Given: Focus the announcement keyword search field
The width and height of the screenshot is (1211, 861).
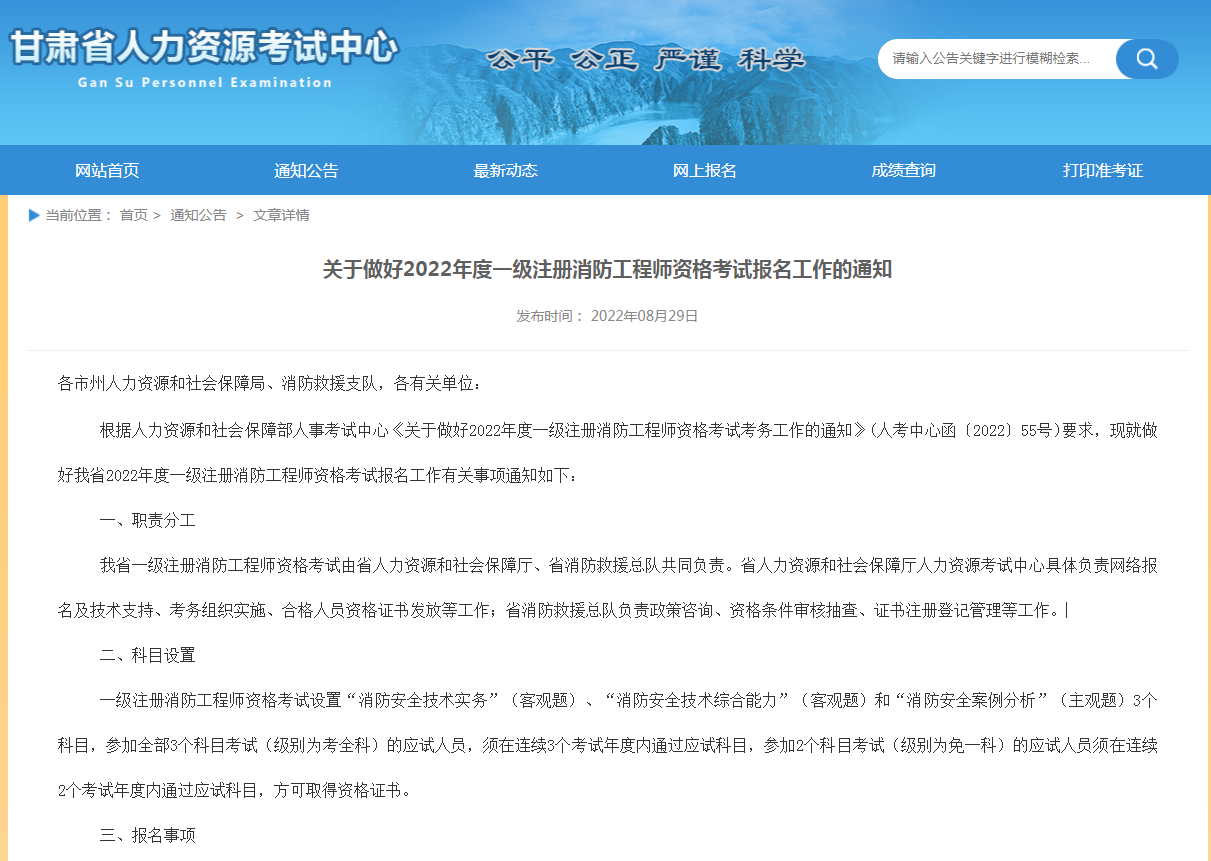Looking at the screenshot, I should [995, 59].
